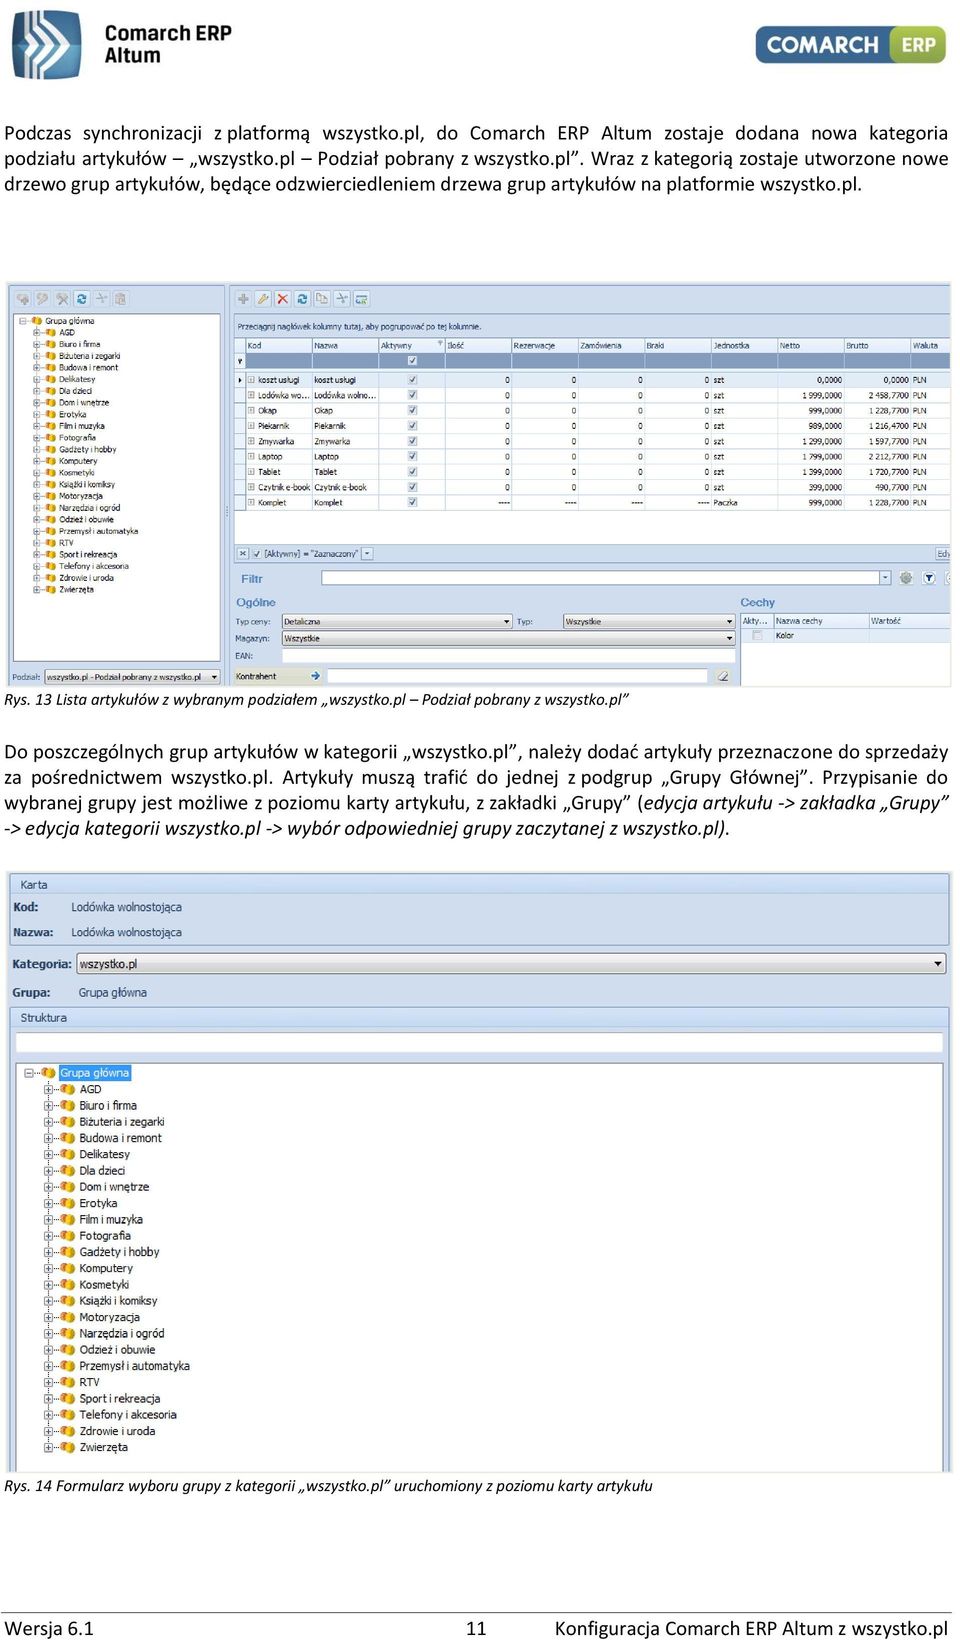
Task: Toggle the Aktywny checkbox in the filter row
Action: [412, 361]
